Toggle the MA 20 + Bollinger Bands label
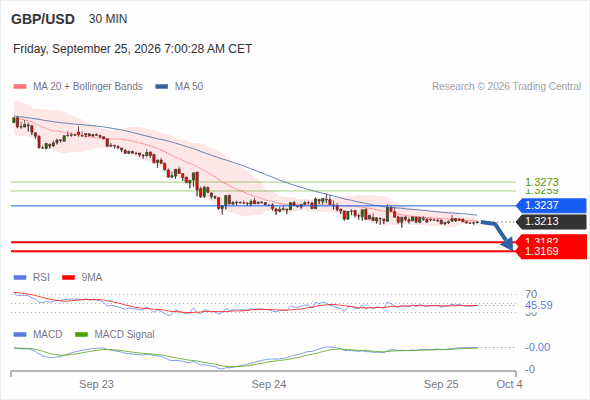 [88, 87]
